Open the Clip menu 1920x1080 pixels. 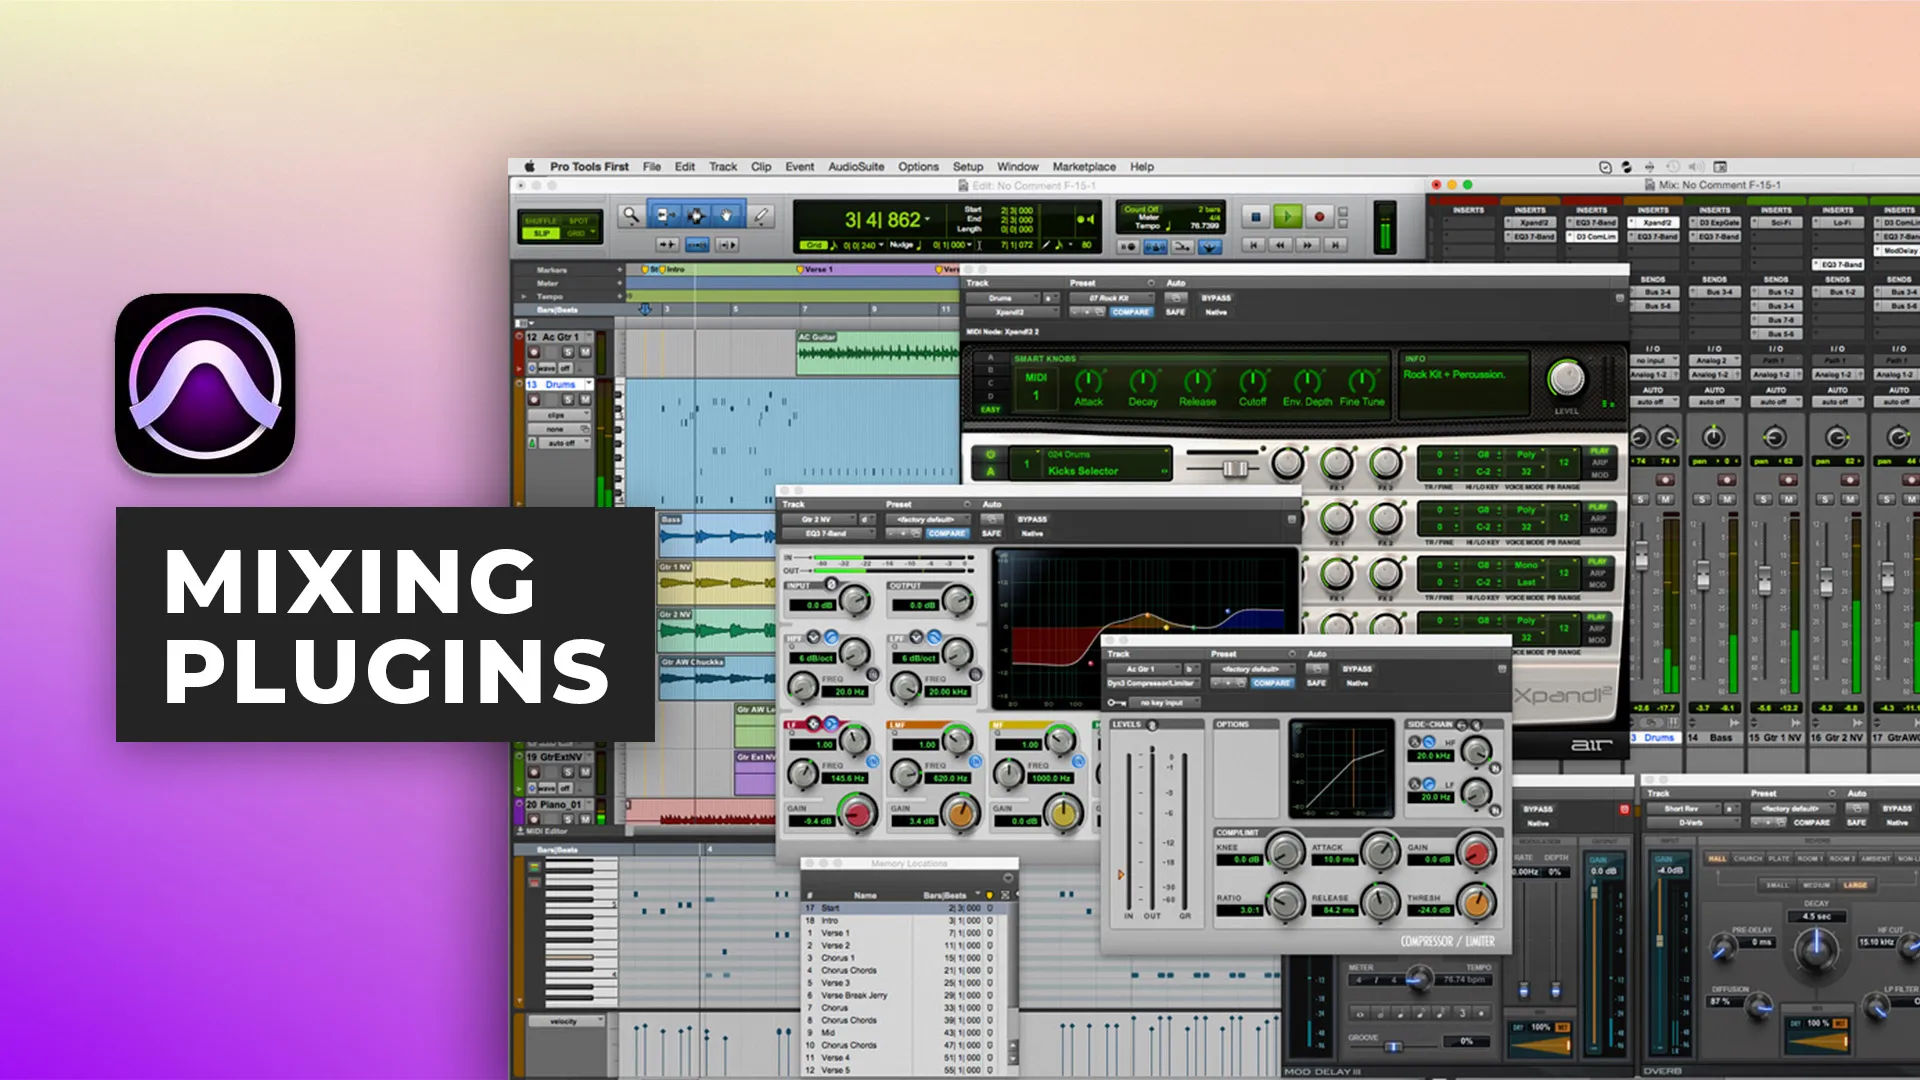click(x=761, y=167)
